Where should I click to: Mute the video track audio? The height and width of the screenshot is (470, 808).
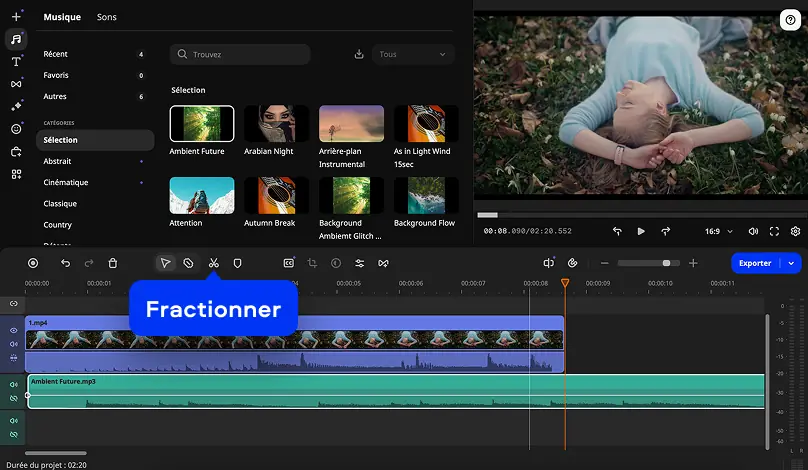coord(13,344)
